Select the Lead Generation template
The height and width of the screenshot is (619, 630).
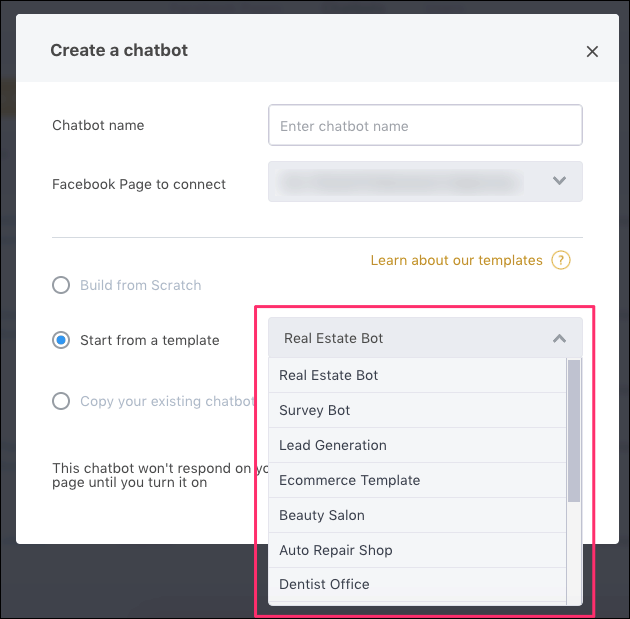(x=417, y=445)
